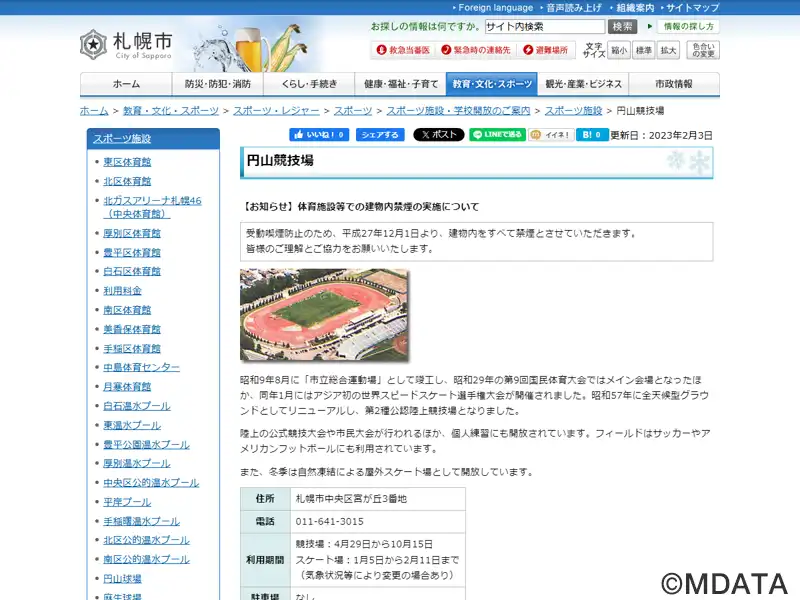Open 北区体育館 sidebar link
Screen dimensions: 800x600
tap(127, 182)
